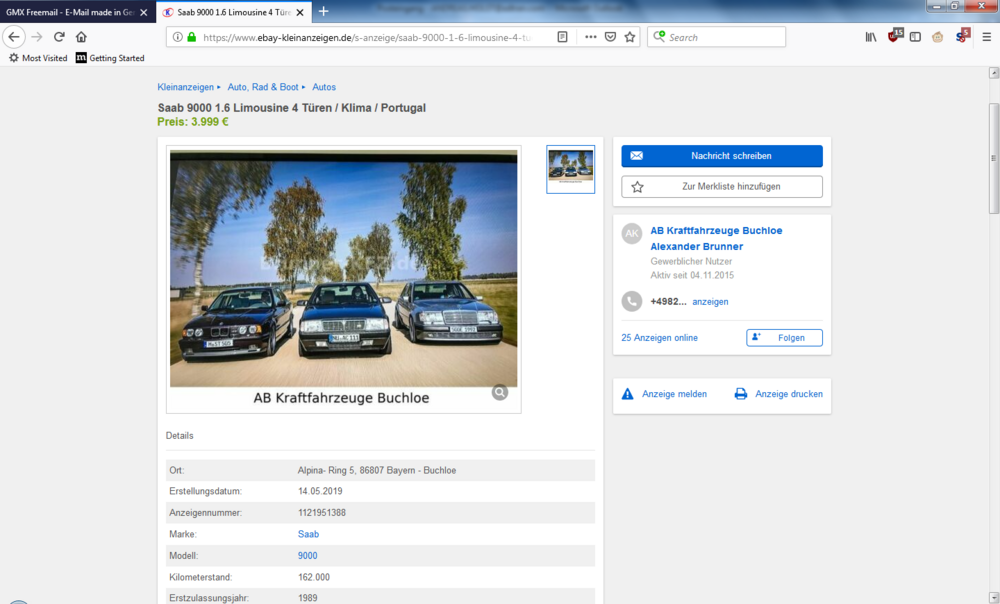Image resolution: width=1000 pixels, height=604 pixels.
Task: Click the price text Preis: 3.999 €
Action: [x=193, y=122]
